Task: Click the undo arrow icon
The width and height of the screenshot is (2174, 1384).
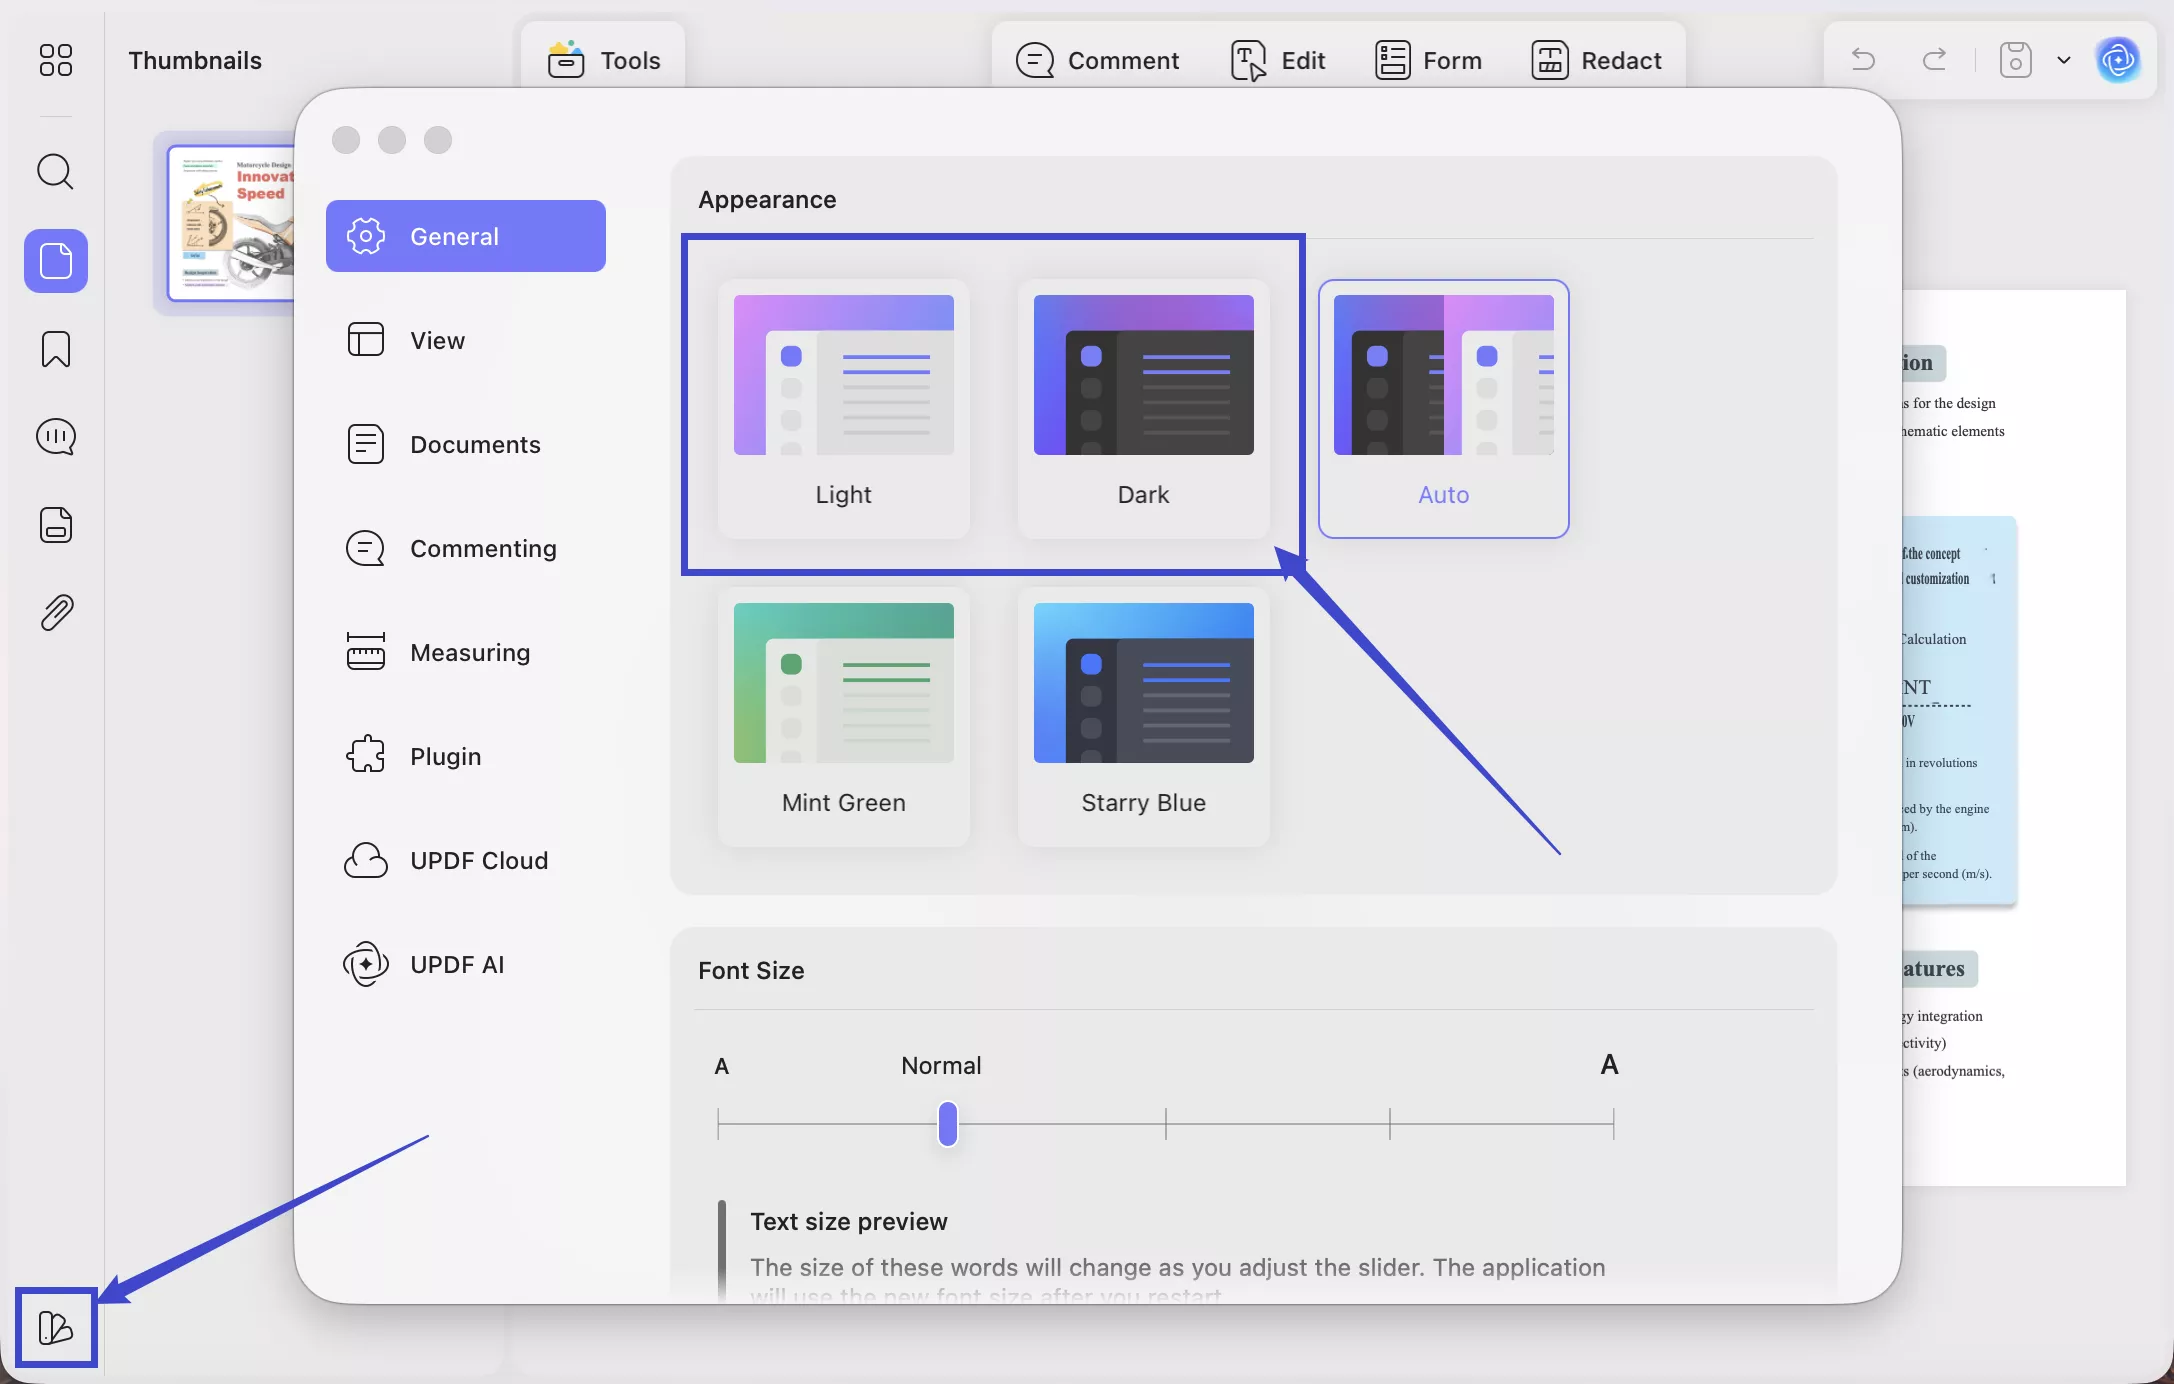Action: (1863, 60)
